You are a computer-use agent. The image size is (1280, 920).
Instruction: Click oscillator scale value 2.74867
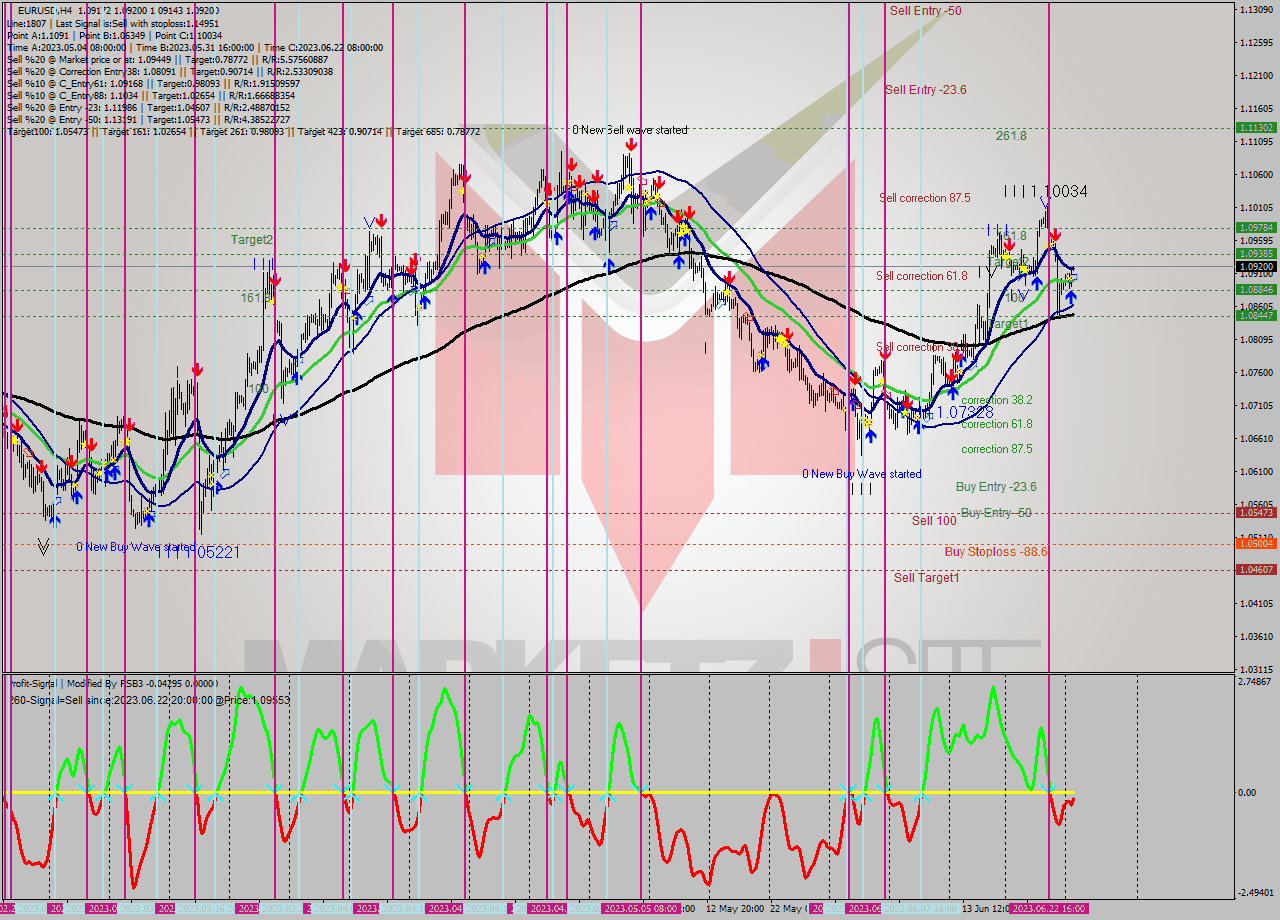coord(1256,681)
